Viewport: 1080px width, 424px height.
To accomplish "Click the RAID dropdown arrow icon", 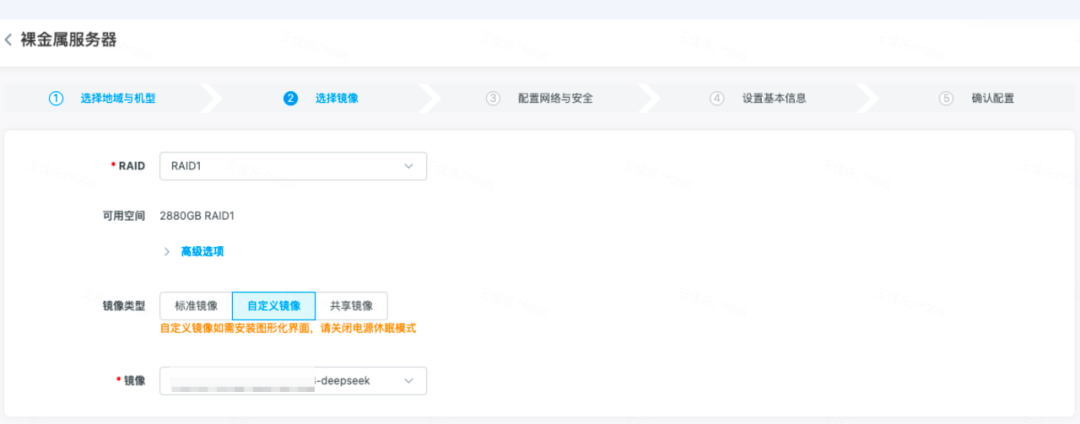I will [408, 166].
